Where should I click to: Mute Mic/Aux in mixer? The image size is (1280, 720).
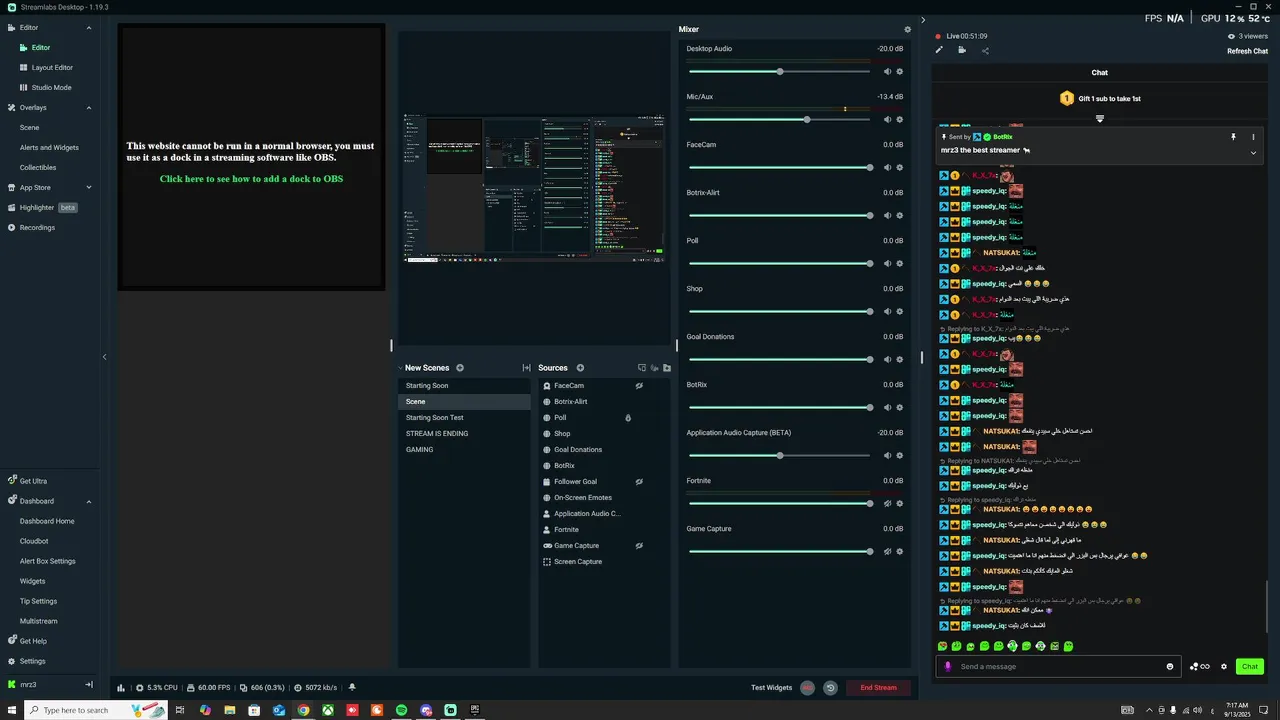pos(887,119)
